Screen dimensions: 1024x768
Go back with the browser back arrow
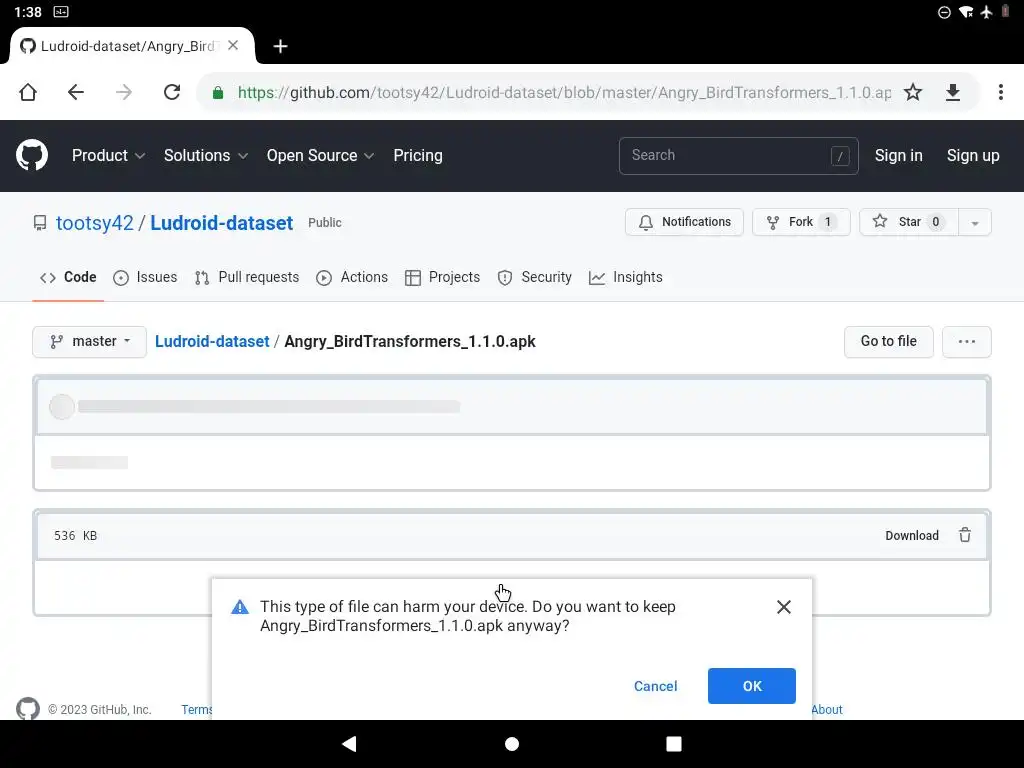[76, 92]
